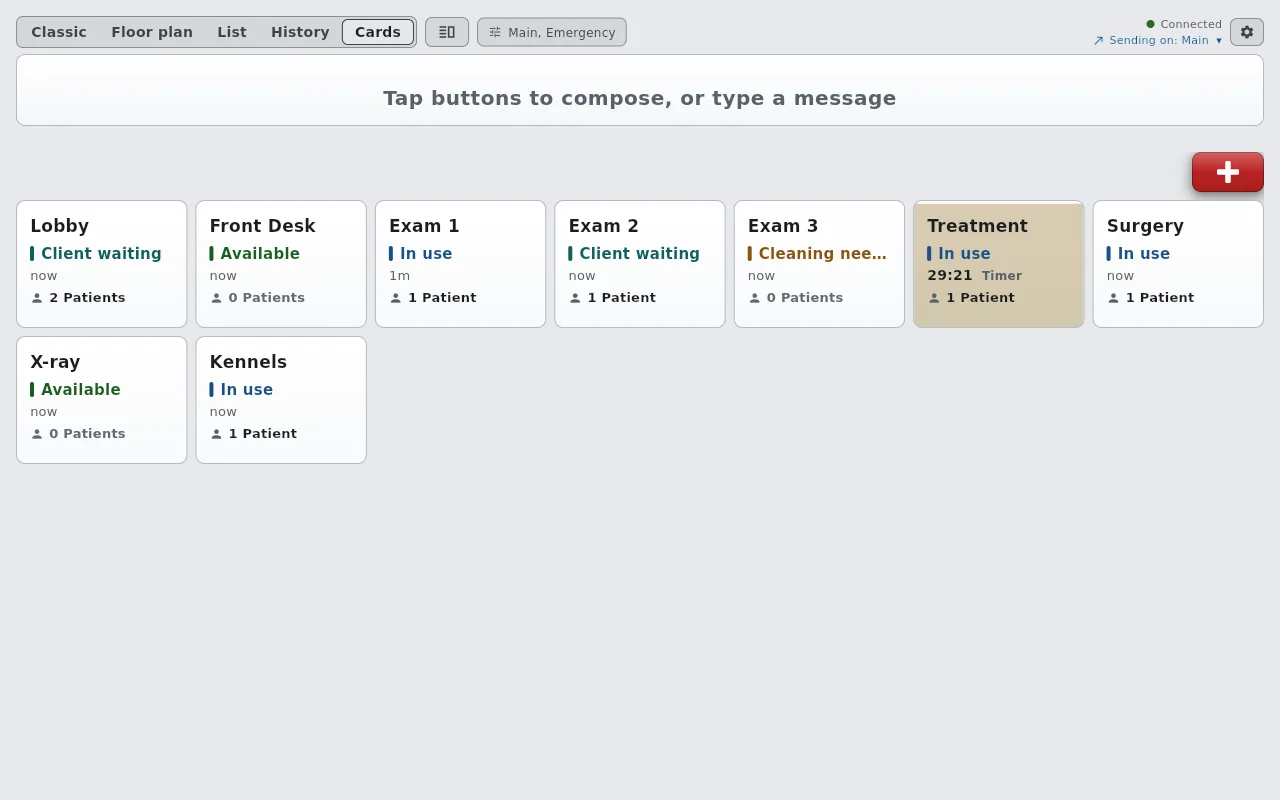This screenshot has height=800, width=1280.
Task: Select the List view tab
Action: [232, 32]
